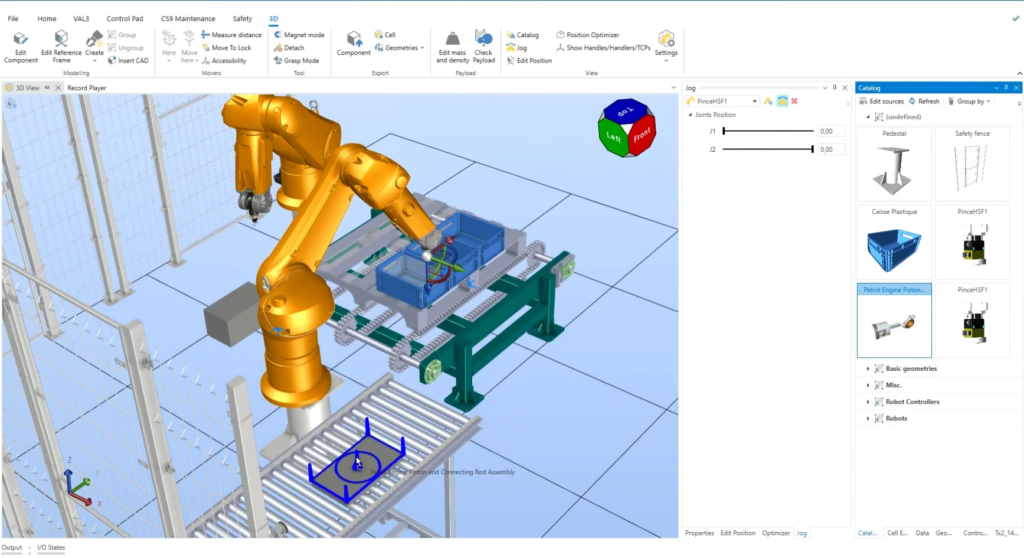The height and width of the screenshot is (558, 1024).
Task: Open the Edit Reference Frame tool
Action: pos(61,40)
